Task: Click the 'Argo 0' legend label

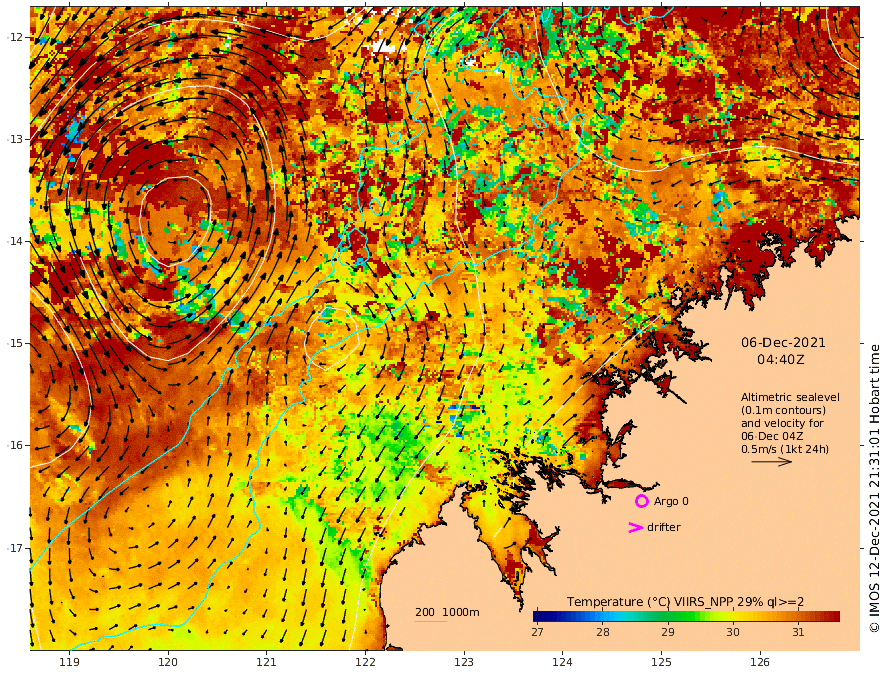Action: [671, 501]
